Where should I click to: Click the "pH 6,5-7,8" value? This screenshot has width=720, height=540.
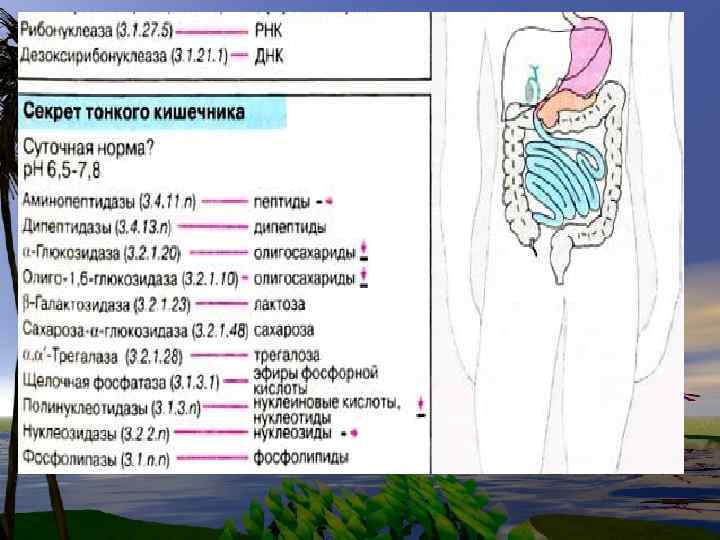click(62, 170)
